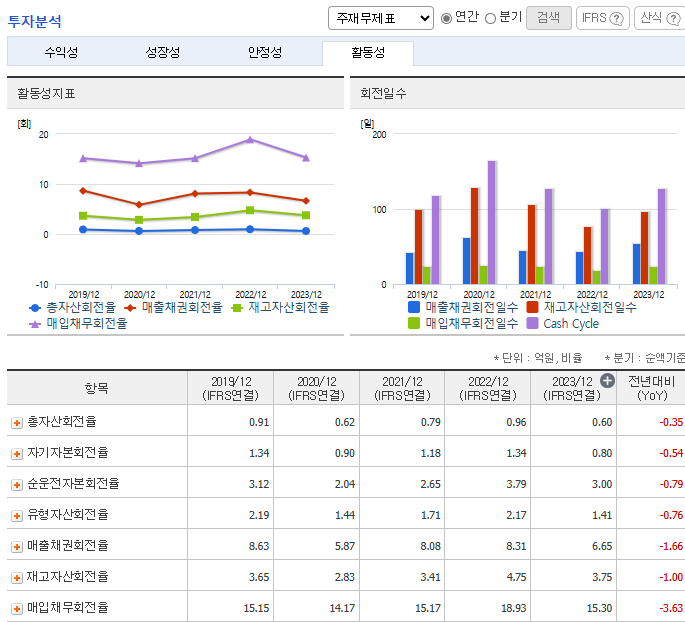
Task: Click 재고자산회전율 green legend marker
Action: coord(237,308)
